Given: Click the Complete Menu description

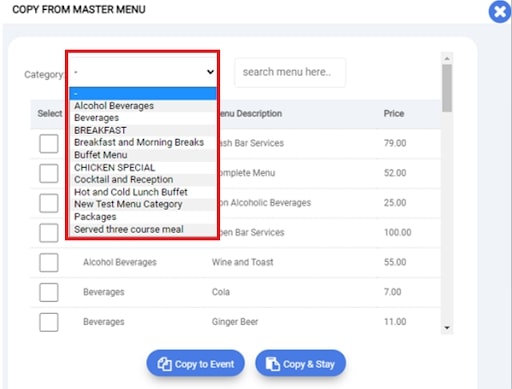Looking at the screenshot, I should tap(247, 173).
